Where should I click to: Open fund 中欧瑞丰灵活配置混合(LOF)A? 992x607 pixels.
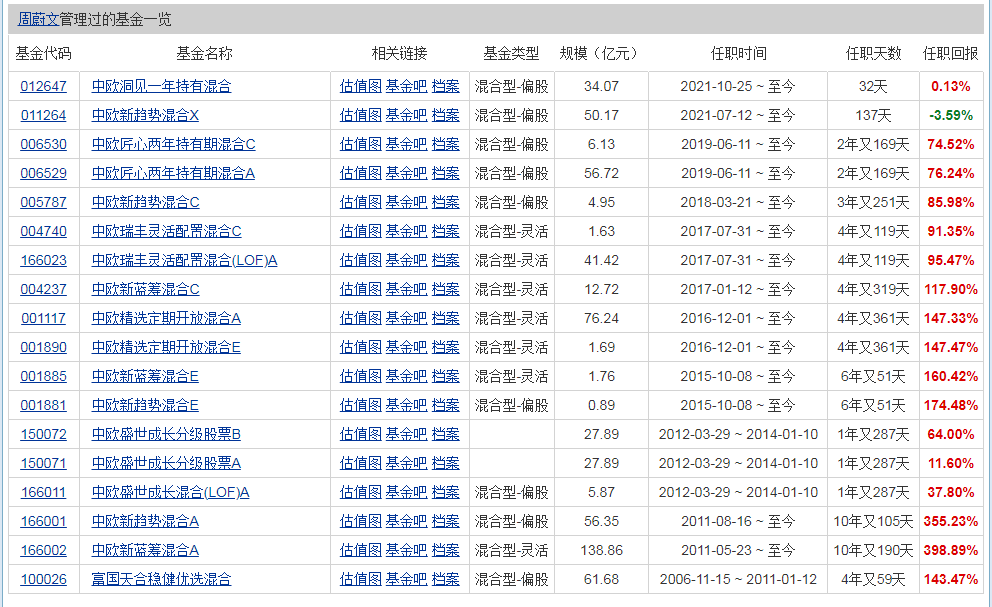coord(184,261)
